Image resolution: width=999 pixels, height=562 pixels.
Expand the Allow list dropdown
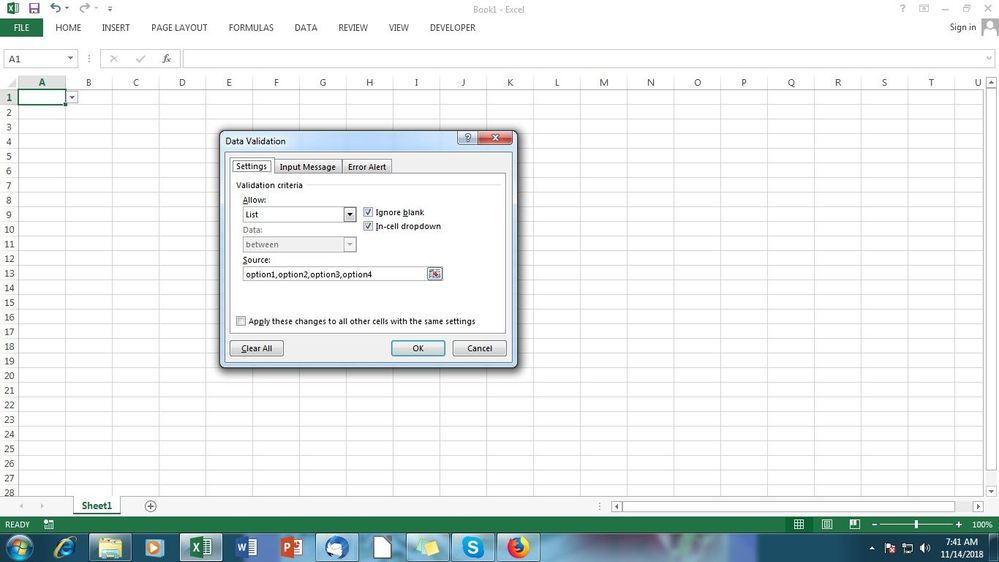coord(350,215)
